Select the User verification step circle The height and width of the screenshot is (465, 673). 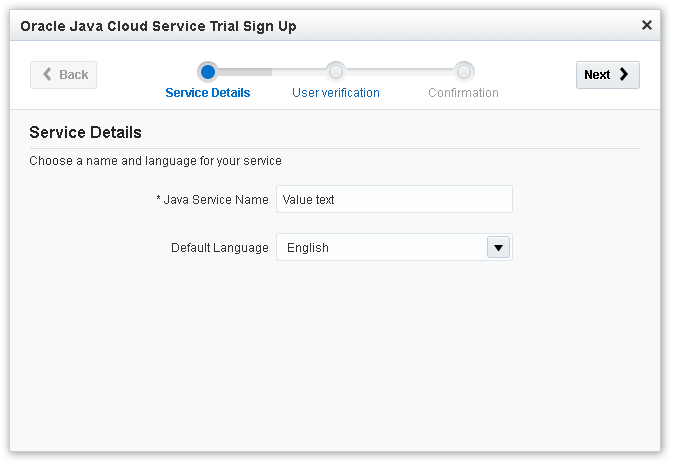click(336, 71)
